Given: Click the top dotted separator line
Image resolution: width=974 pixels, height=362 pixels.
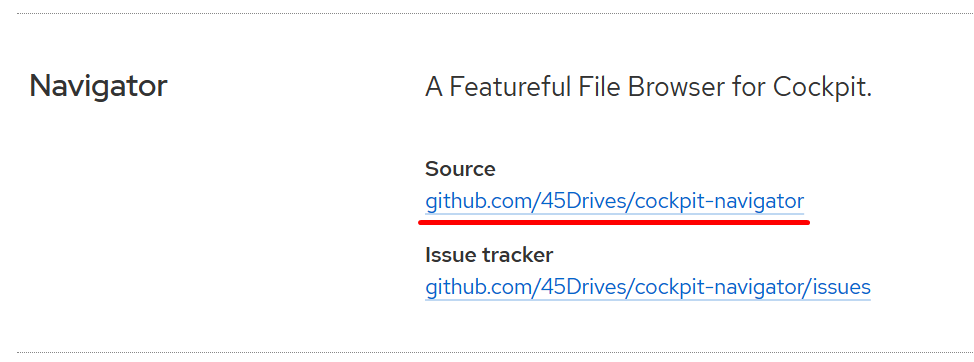Looking at the screenshot, I should pyautogui.click(x=496, y=13).
